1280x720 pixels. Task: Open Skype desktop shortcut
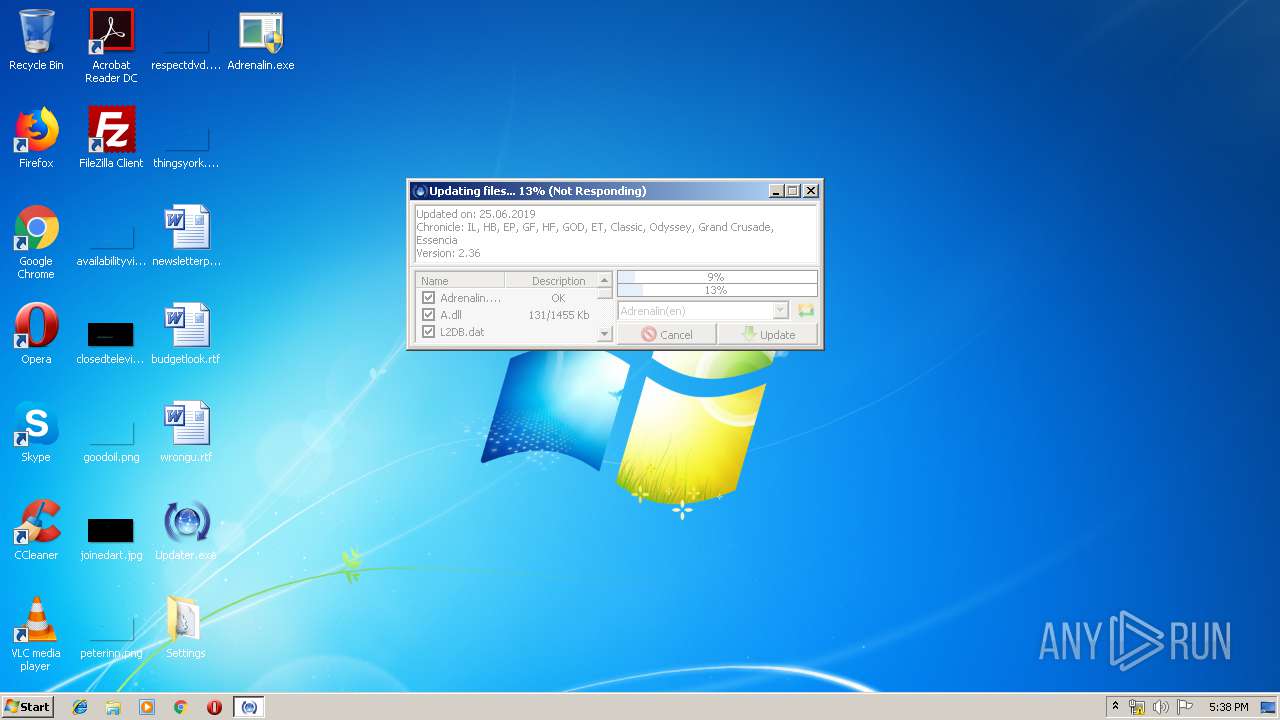click(x=36, y=432)
